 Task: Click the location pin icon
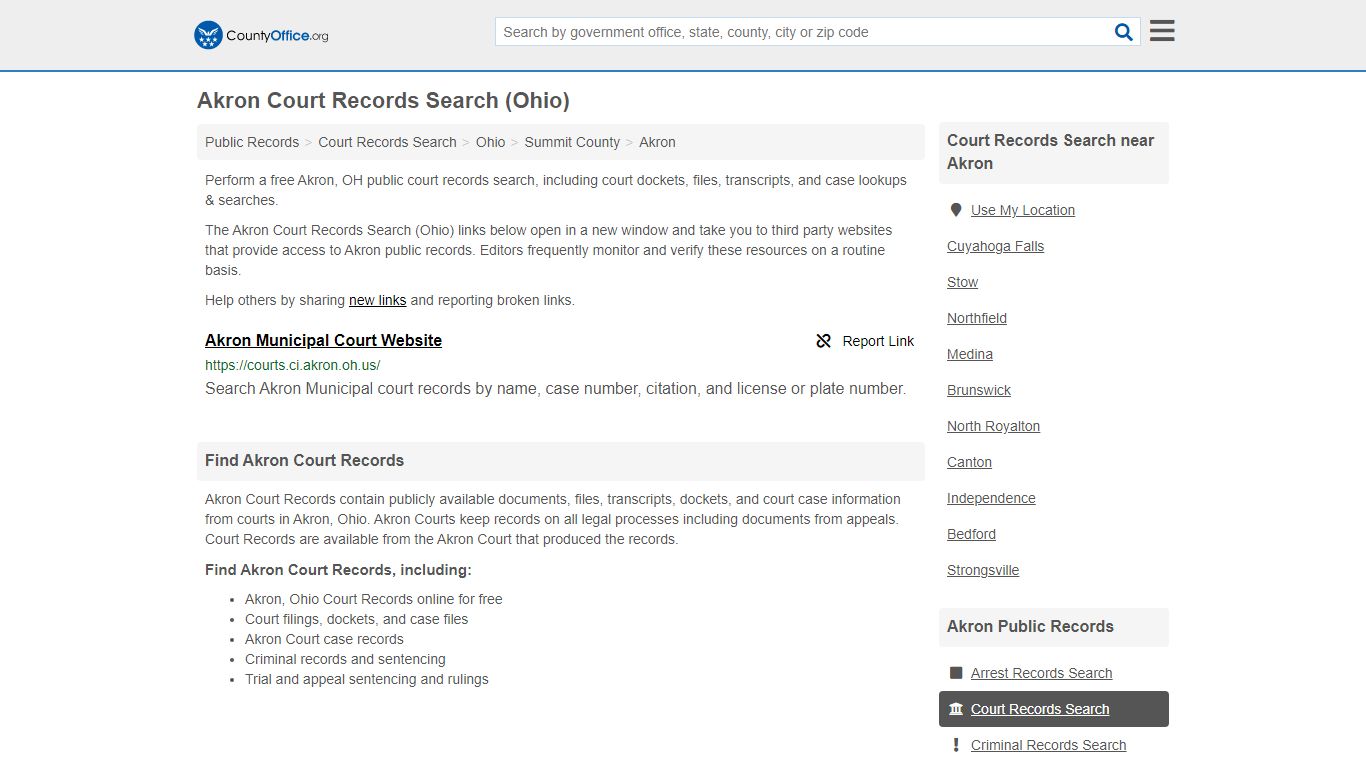[x=955, y=210]
